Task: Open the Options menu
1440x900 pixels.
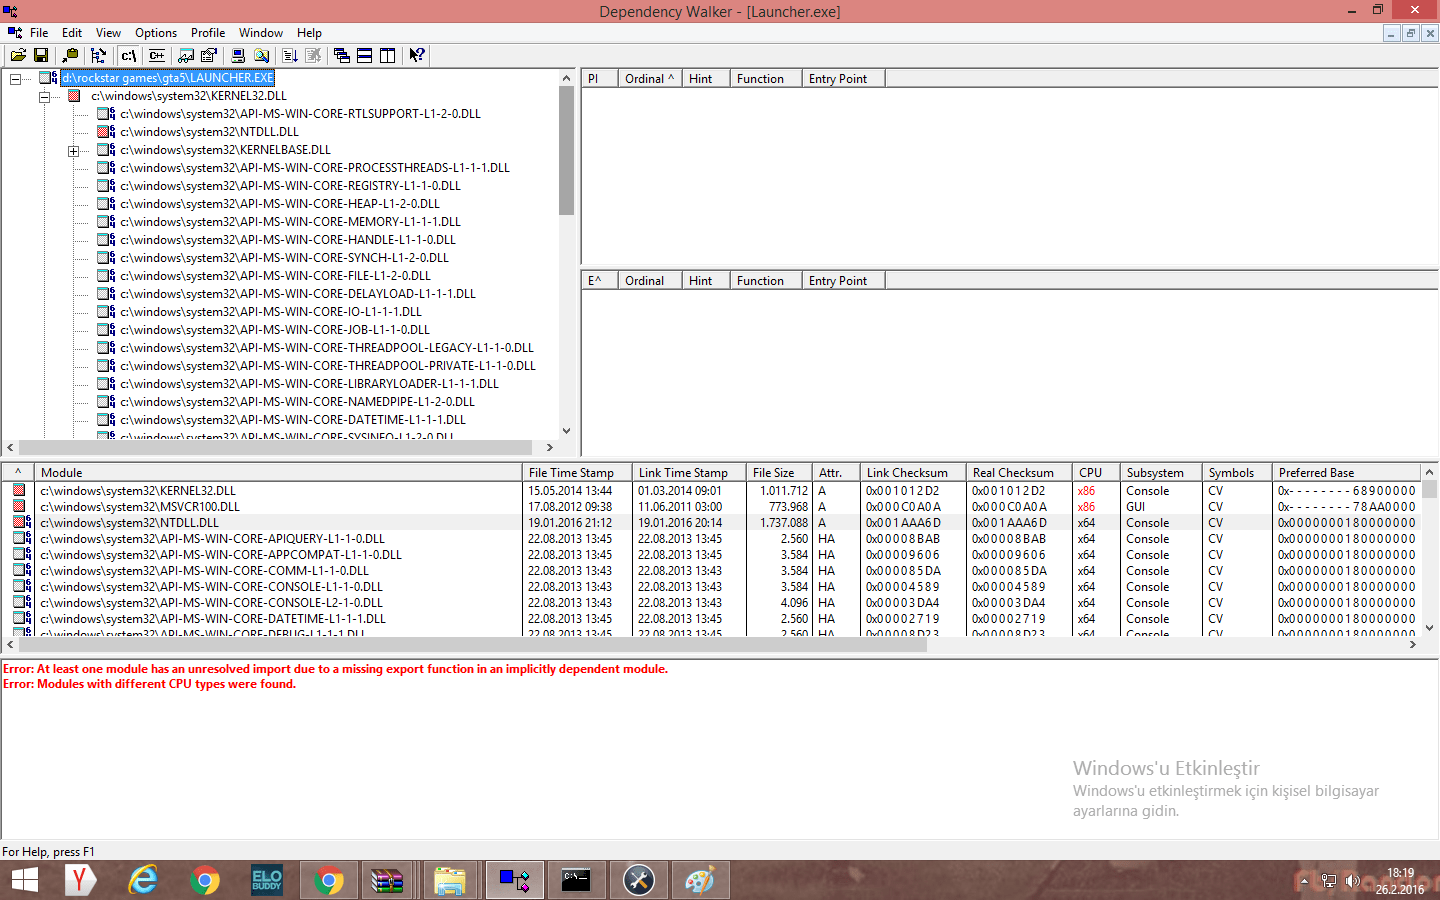Action: 156,33
